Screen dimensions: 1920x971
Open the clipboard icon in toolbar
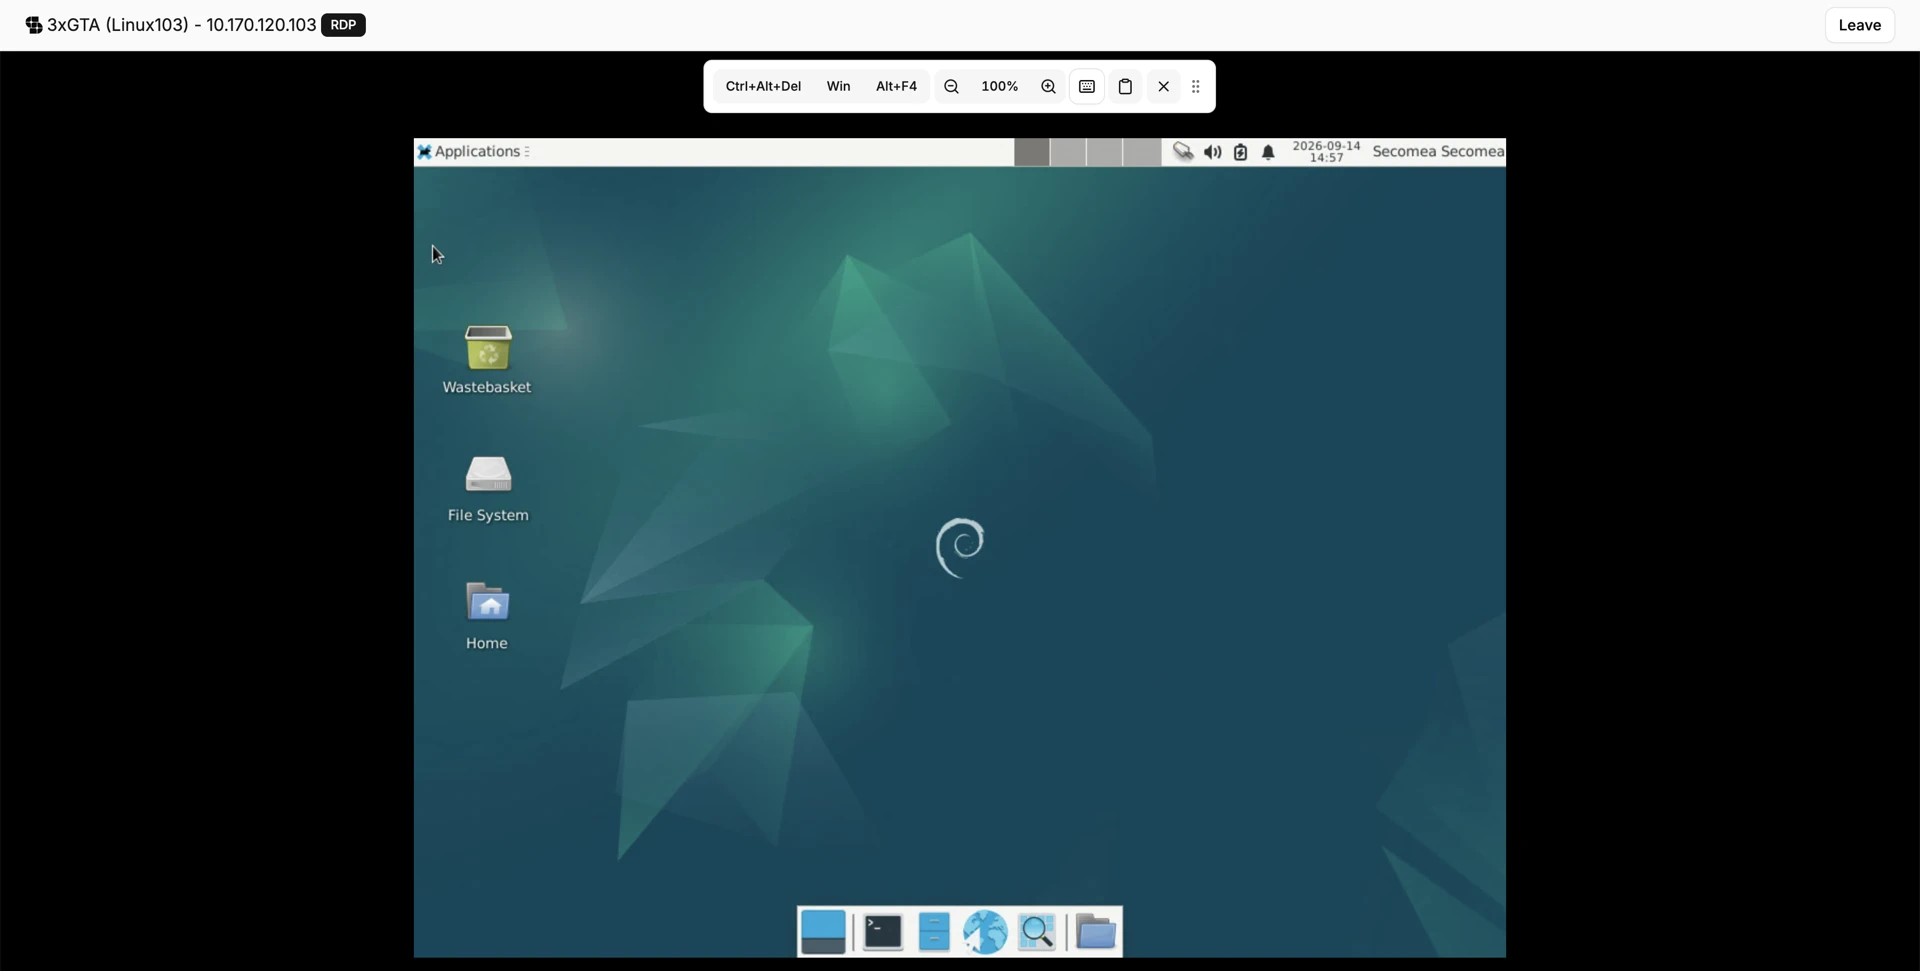(x=1125, y=86)
